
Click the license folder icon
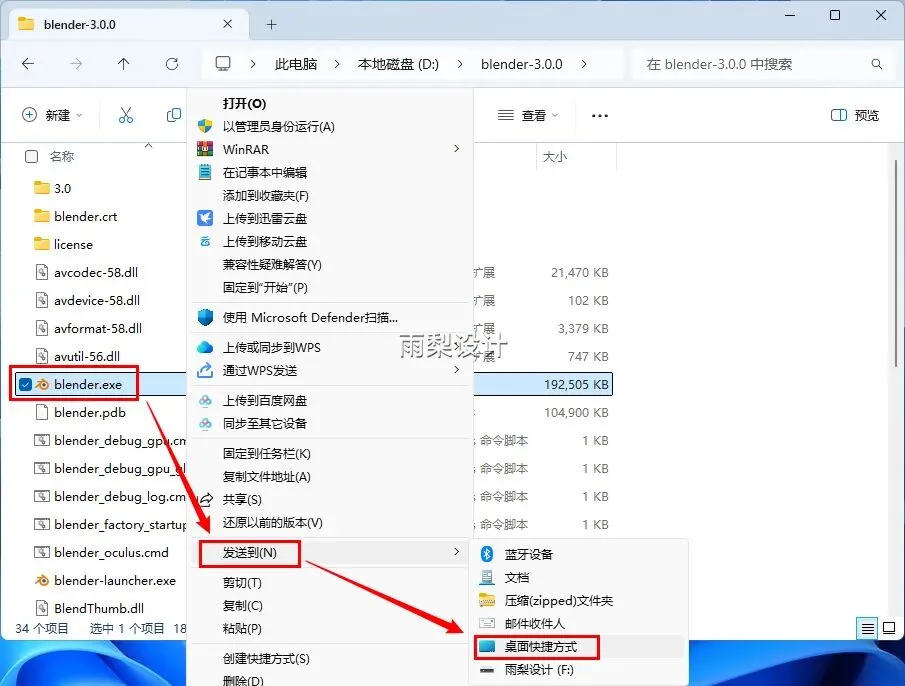(x=42, y=243)
